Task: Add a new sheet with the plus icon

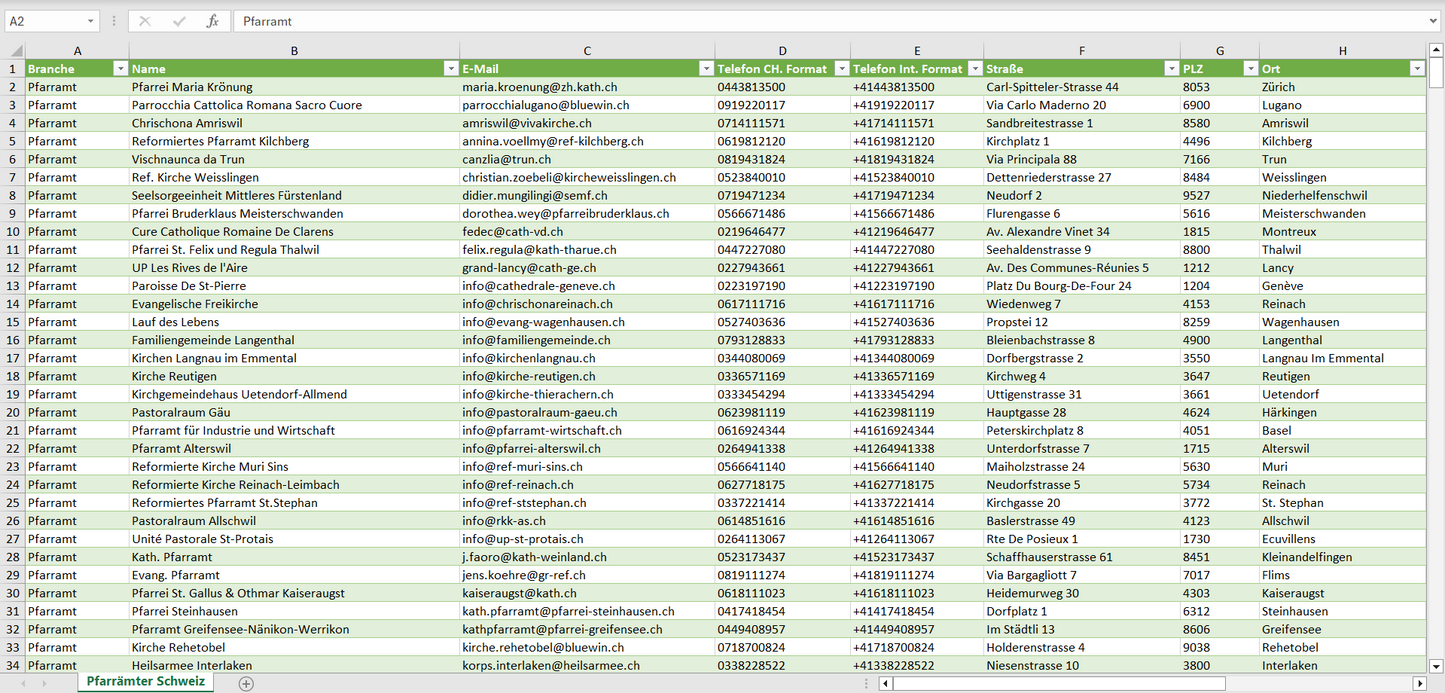Action: pyautogui.click(x=246, y=683)
